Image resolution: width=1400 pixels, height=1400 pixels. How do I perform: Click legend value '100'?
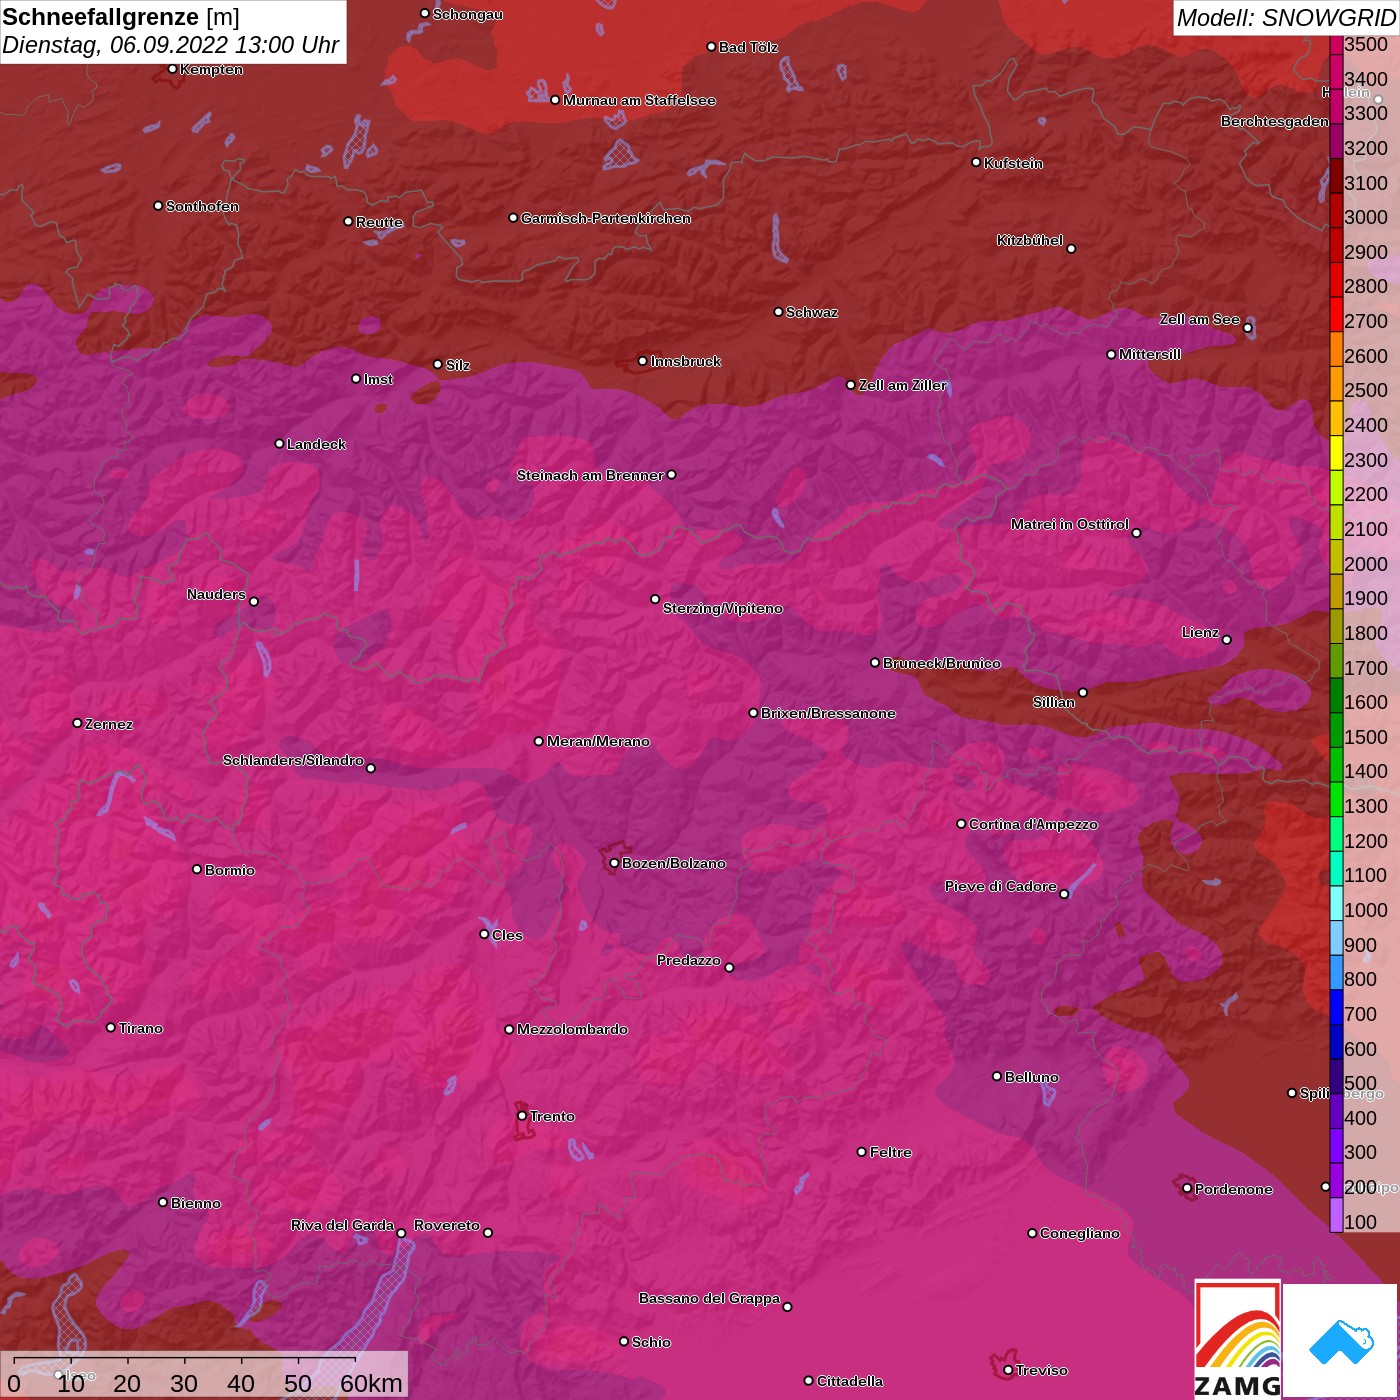click(1361, 1222)
